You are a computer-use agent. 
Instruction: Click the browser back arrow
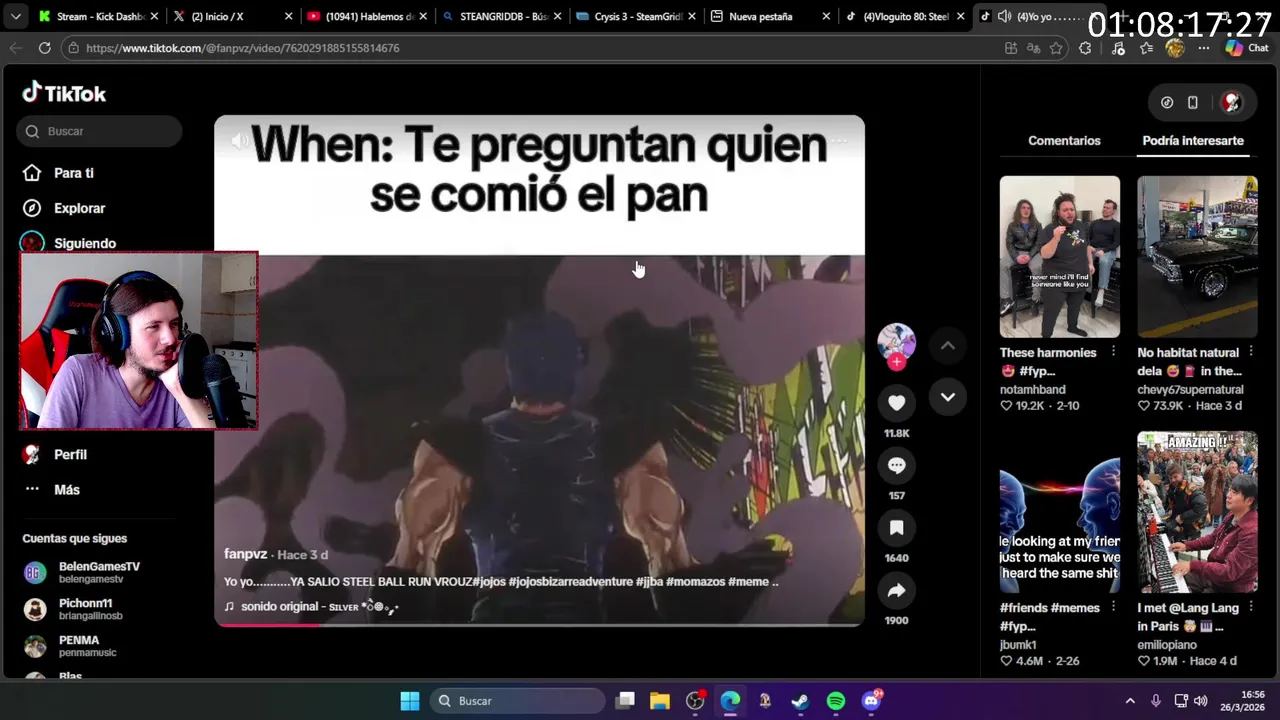click(15, 48)
